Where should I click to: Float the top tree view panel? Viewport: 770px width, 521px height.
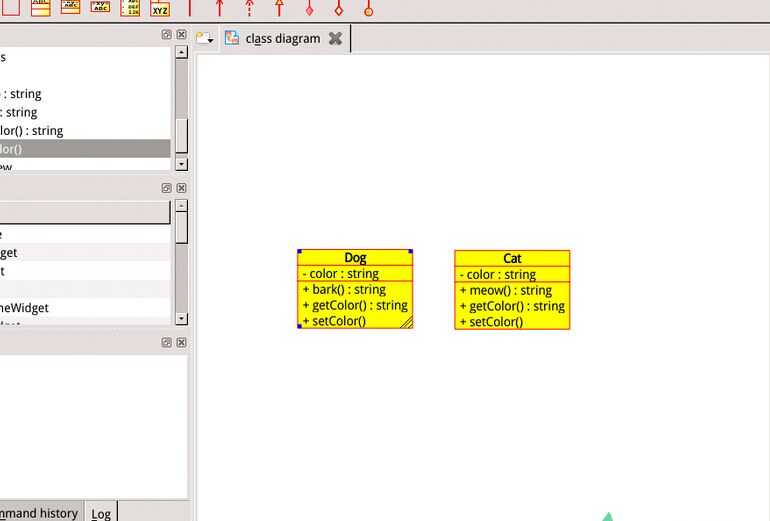[166, 34]
